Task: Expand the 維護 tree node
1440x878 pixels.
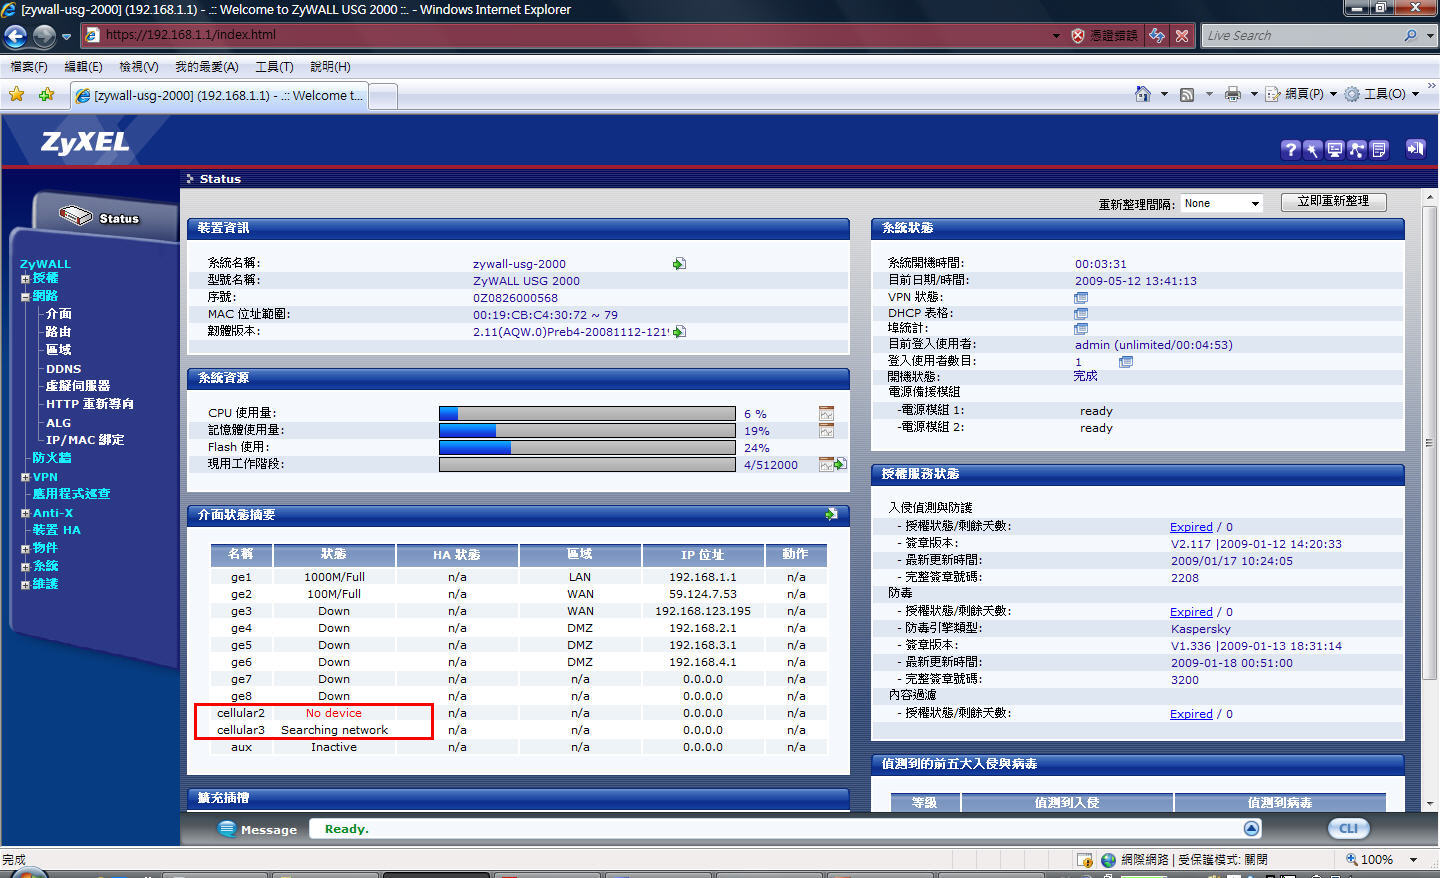Action: pos(25,585)
